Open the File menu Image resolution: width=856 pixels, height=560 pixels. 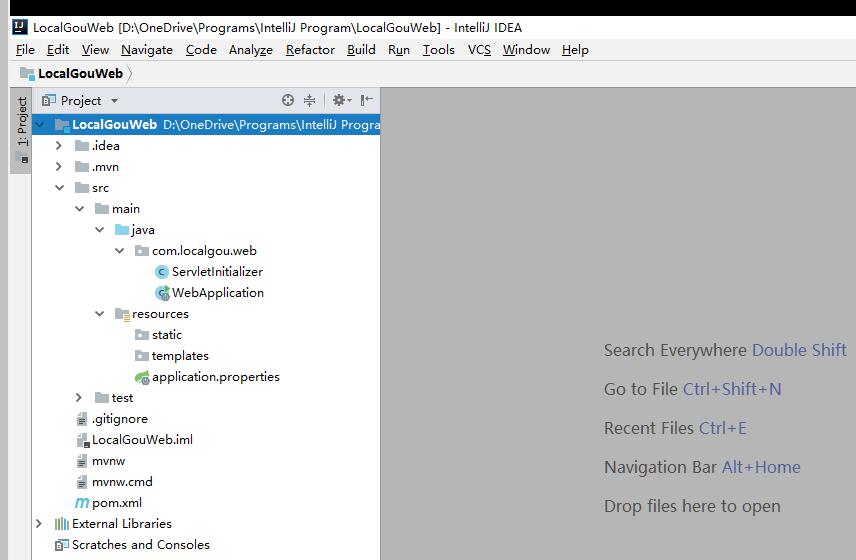25,50
